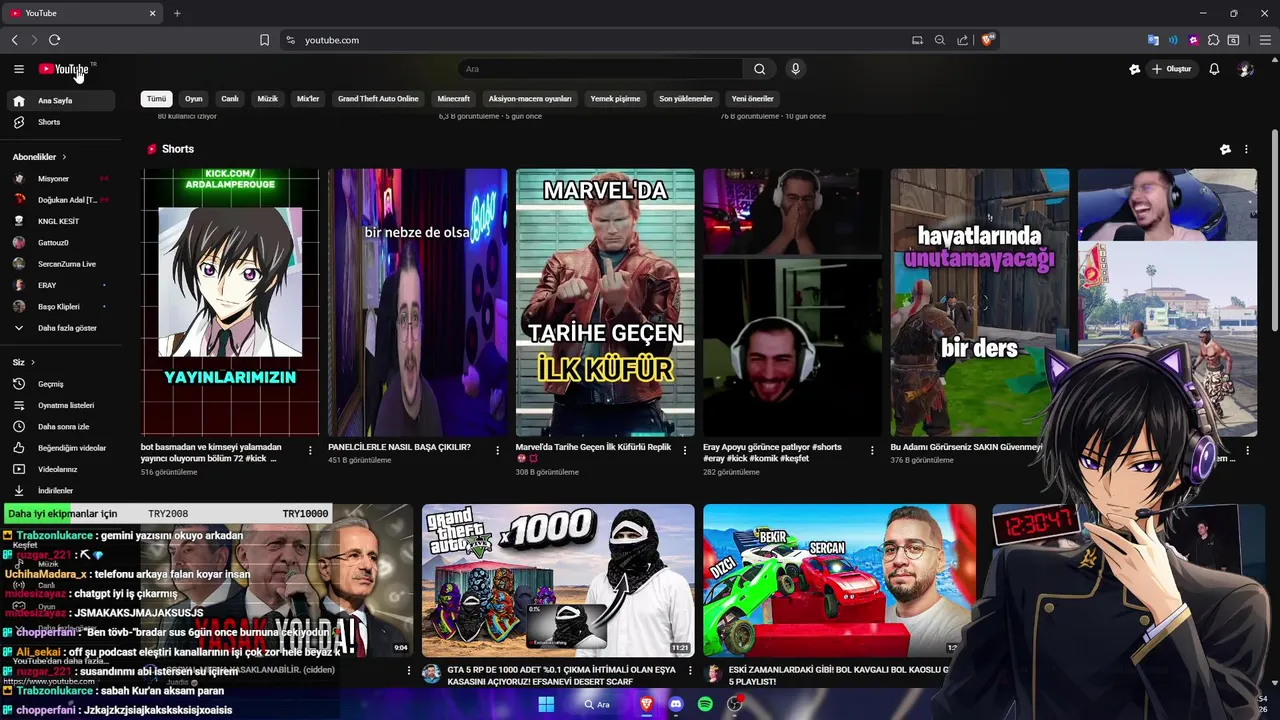Open MARVEL'DA İLK KÜFÜR short thumbnail
This screenshot has width=1280, height=720.
click(x=605, y=303)
